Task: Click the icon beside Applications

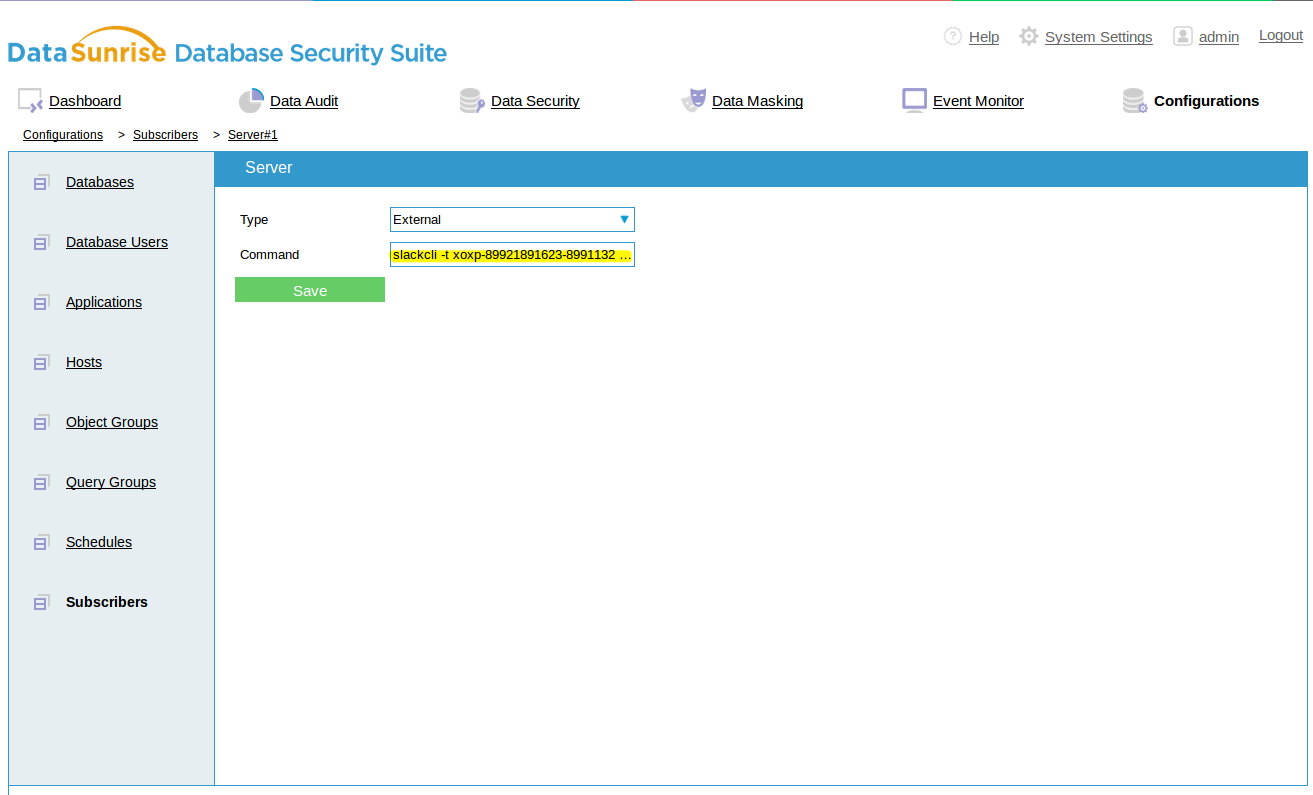Action: tap(41, 303)
